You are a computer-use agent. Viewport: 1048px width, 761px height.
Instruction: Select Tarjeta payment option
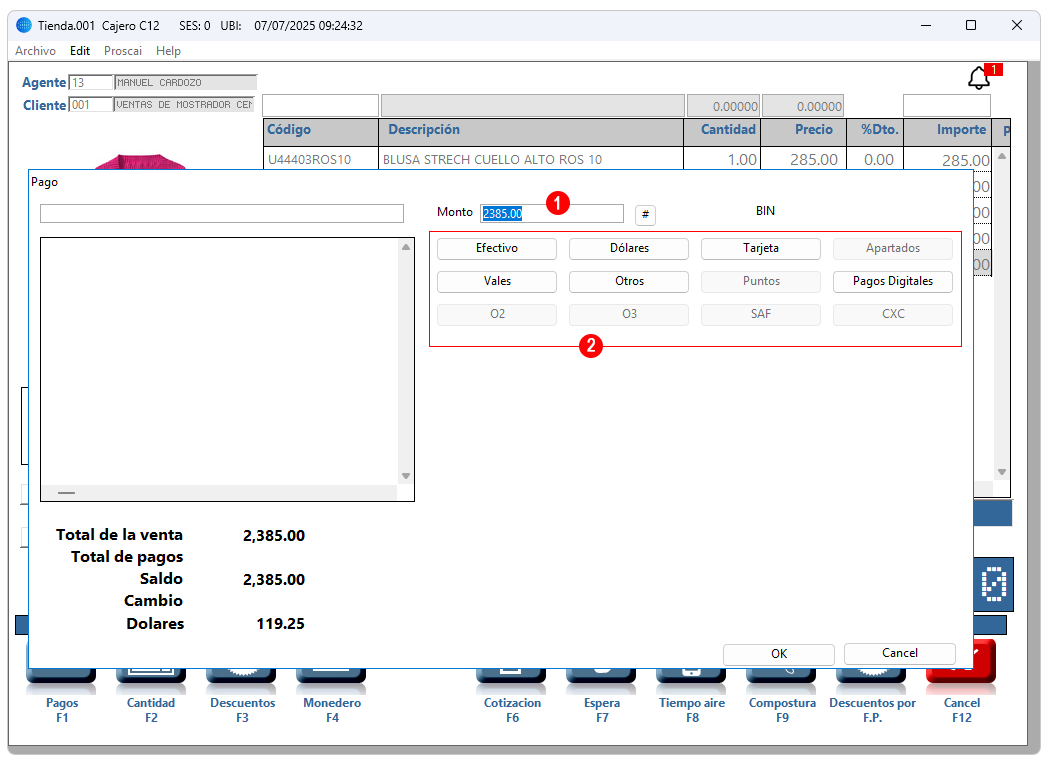761,249
